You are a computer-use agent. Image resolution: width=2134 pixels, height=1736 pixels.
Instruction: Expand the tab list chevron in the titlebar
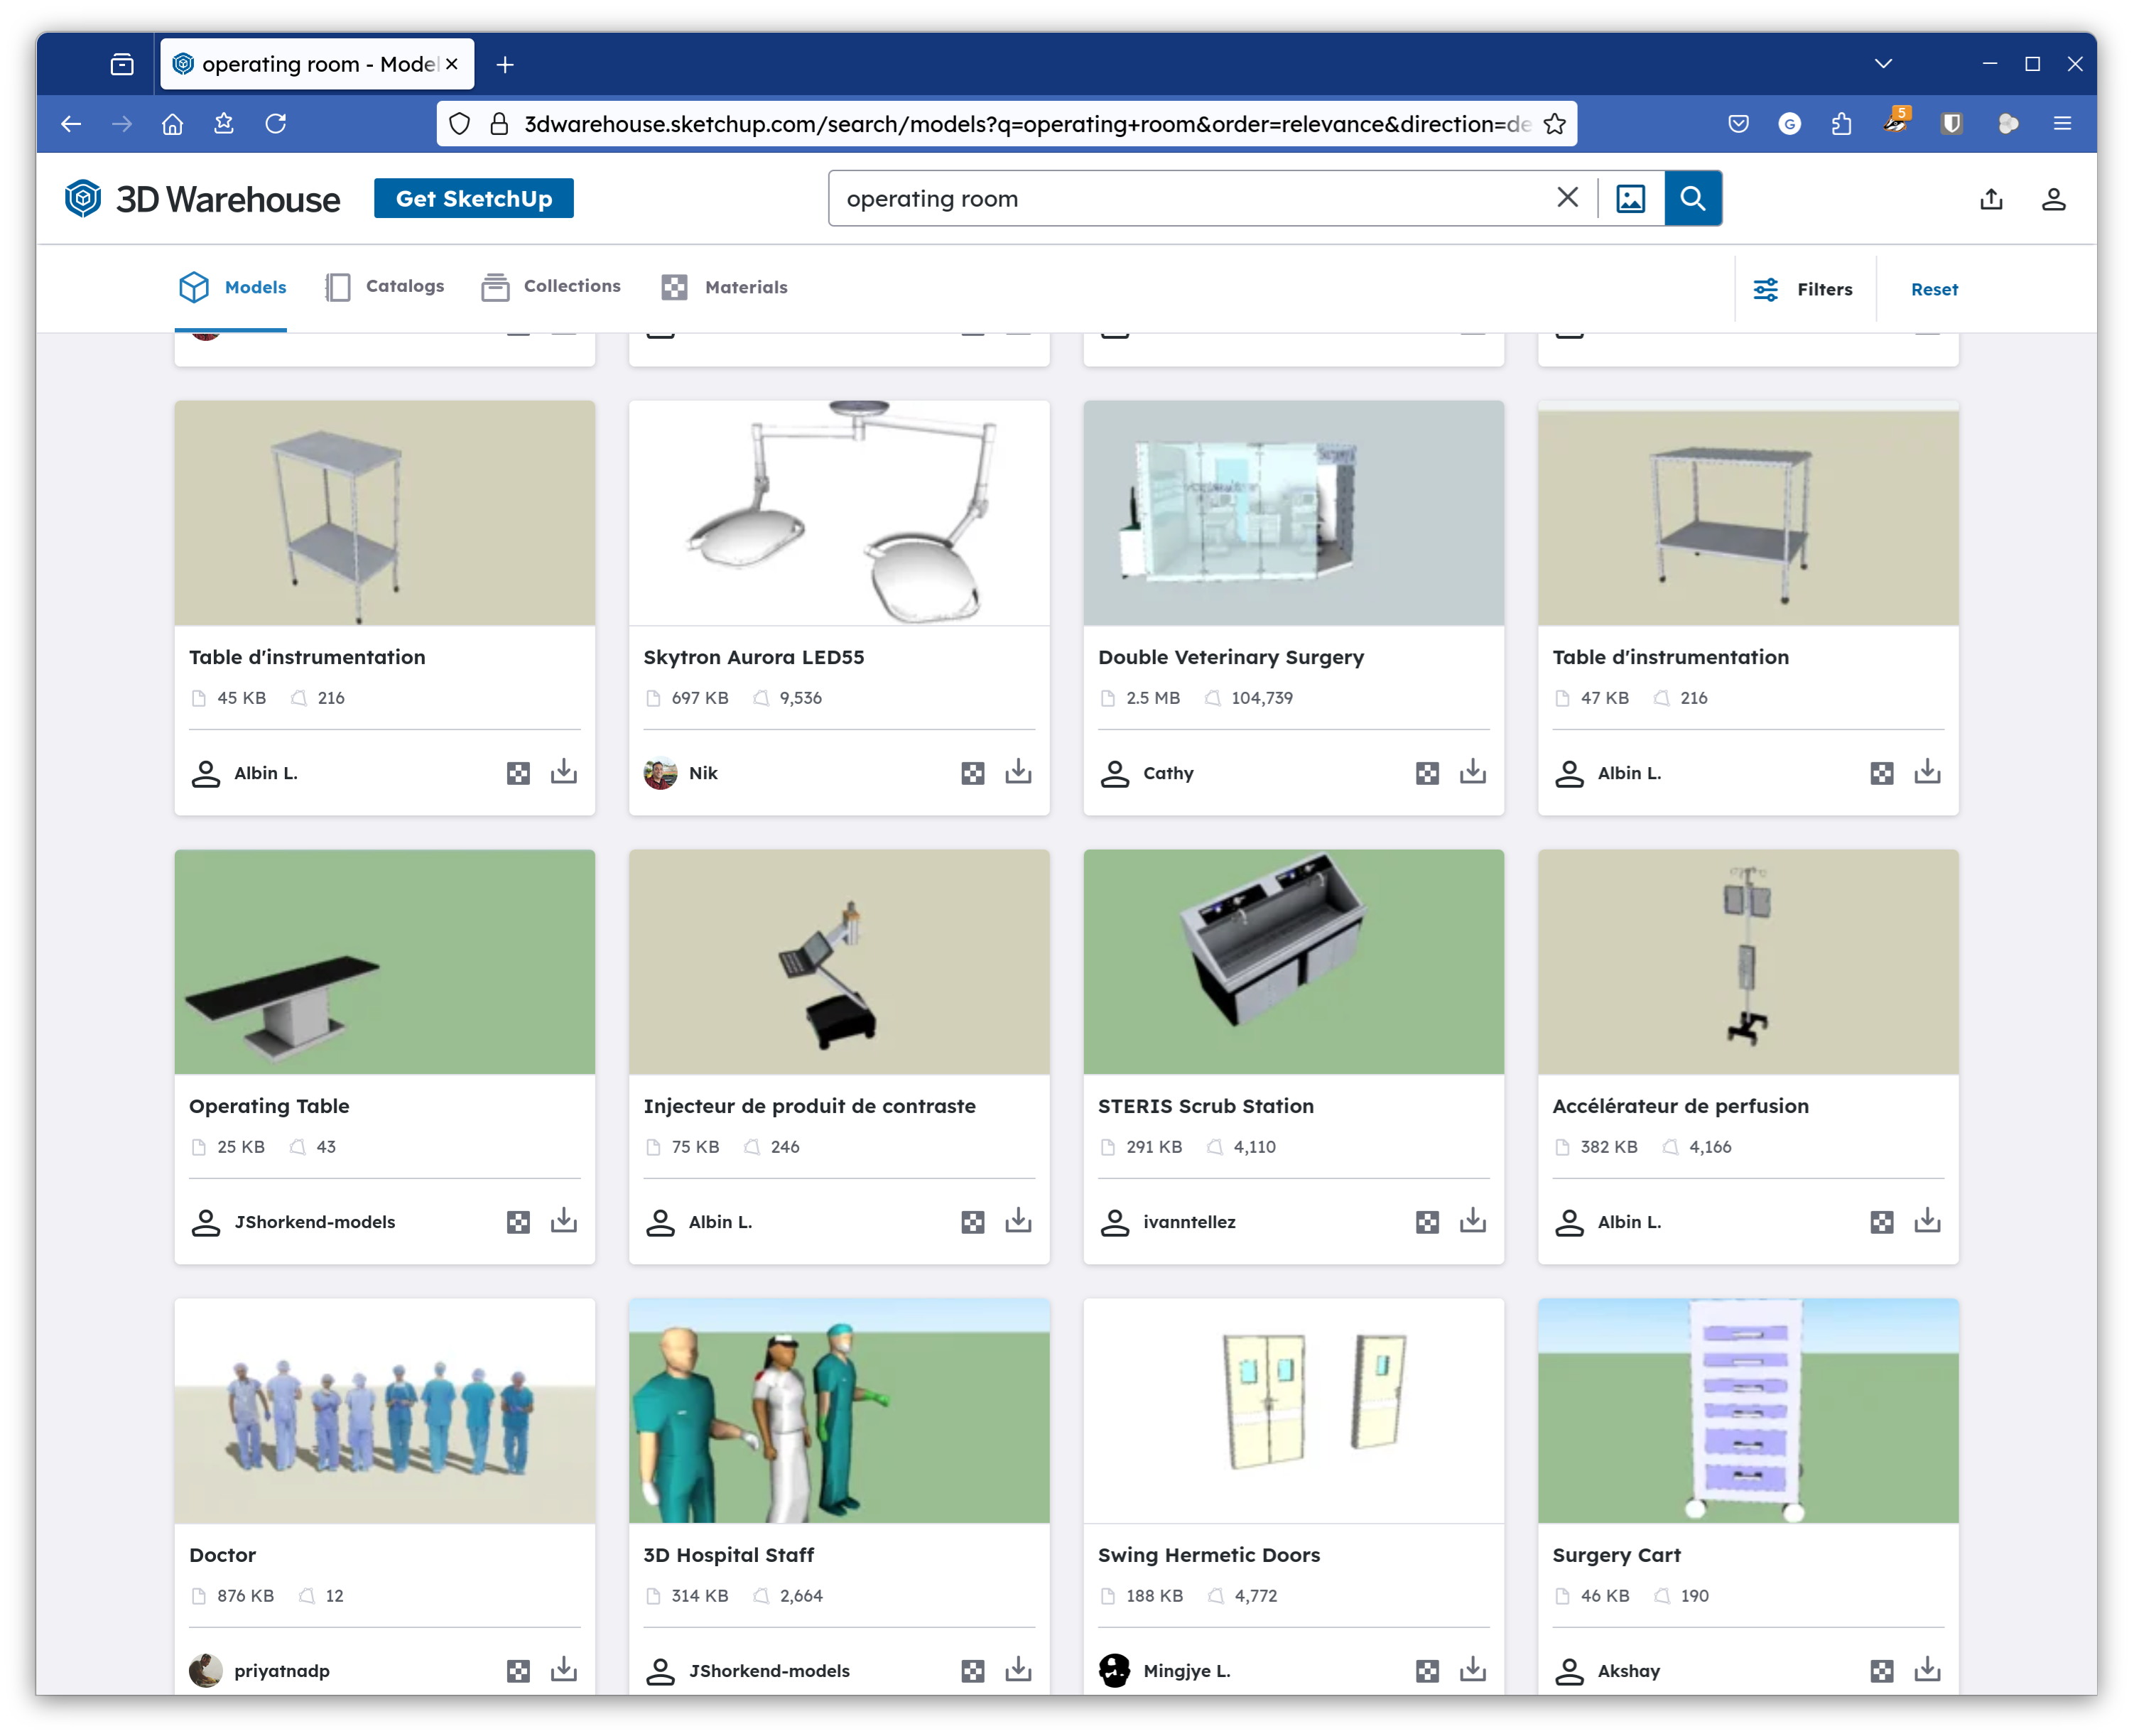tap(1883, 63)
